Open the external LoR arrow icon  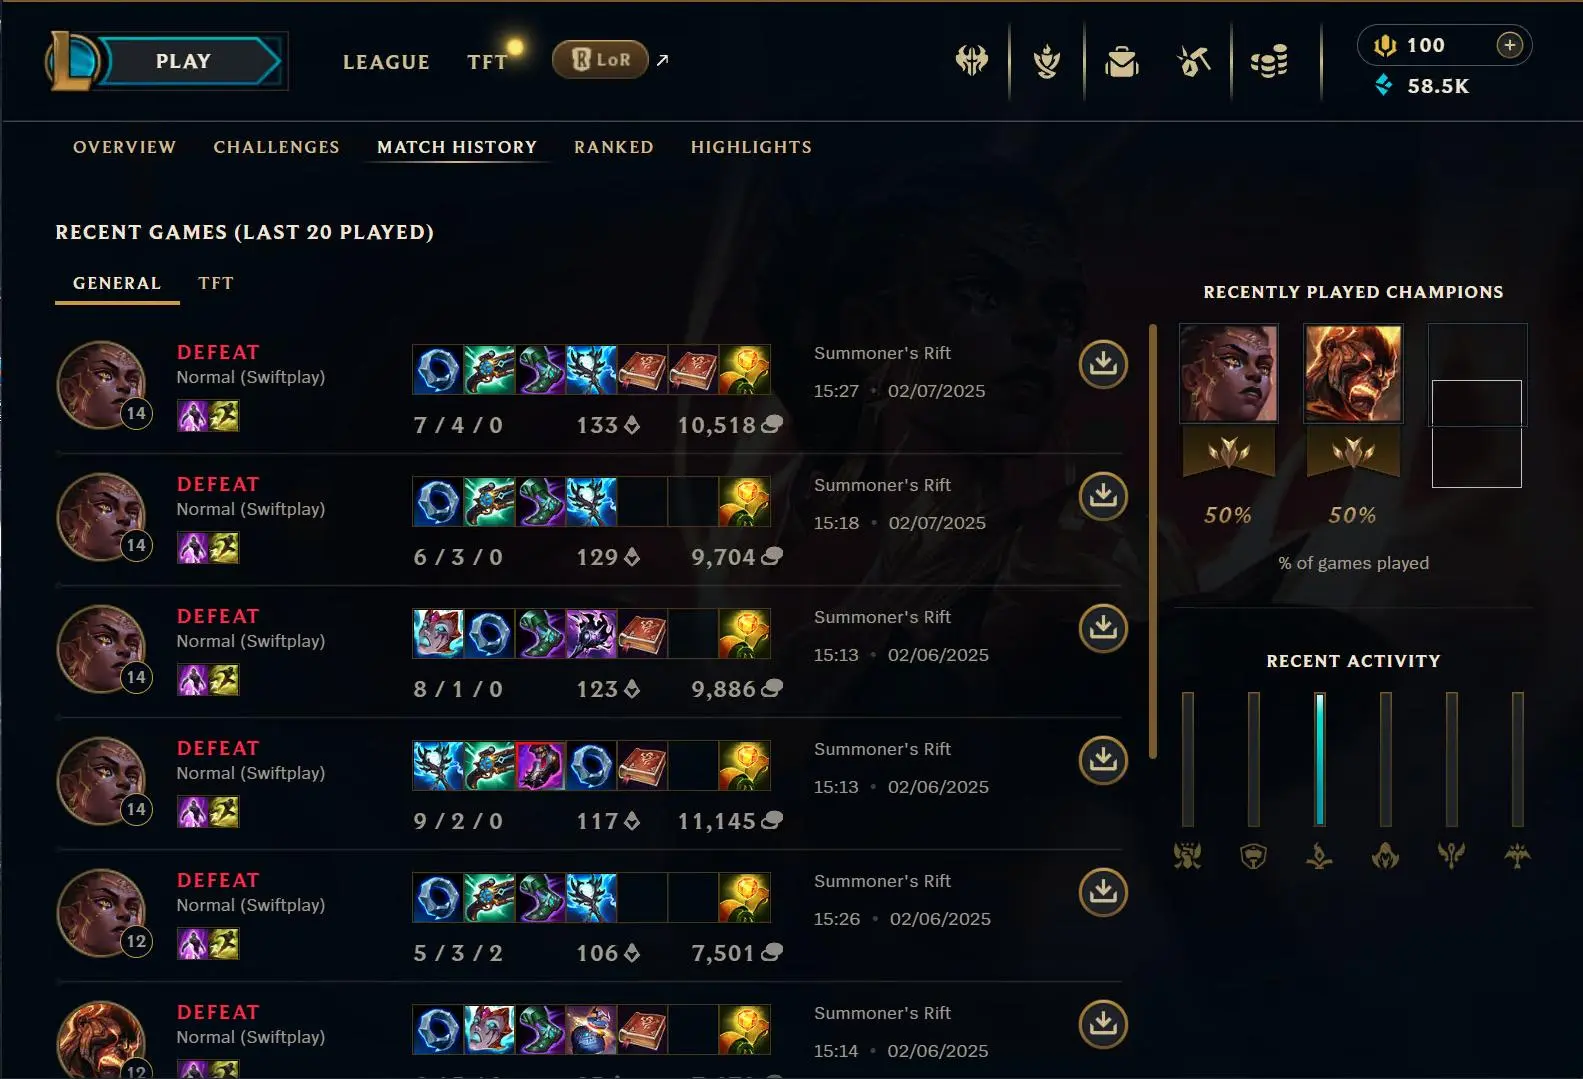662,60
